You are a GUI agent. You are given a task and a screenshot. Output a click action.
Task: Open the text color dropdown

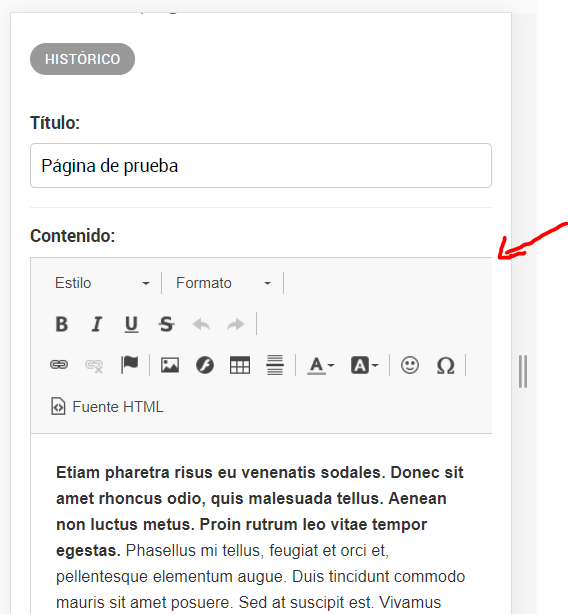click(x=321, y=365)
